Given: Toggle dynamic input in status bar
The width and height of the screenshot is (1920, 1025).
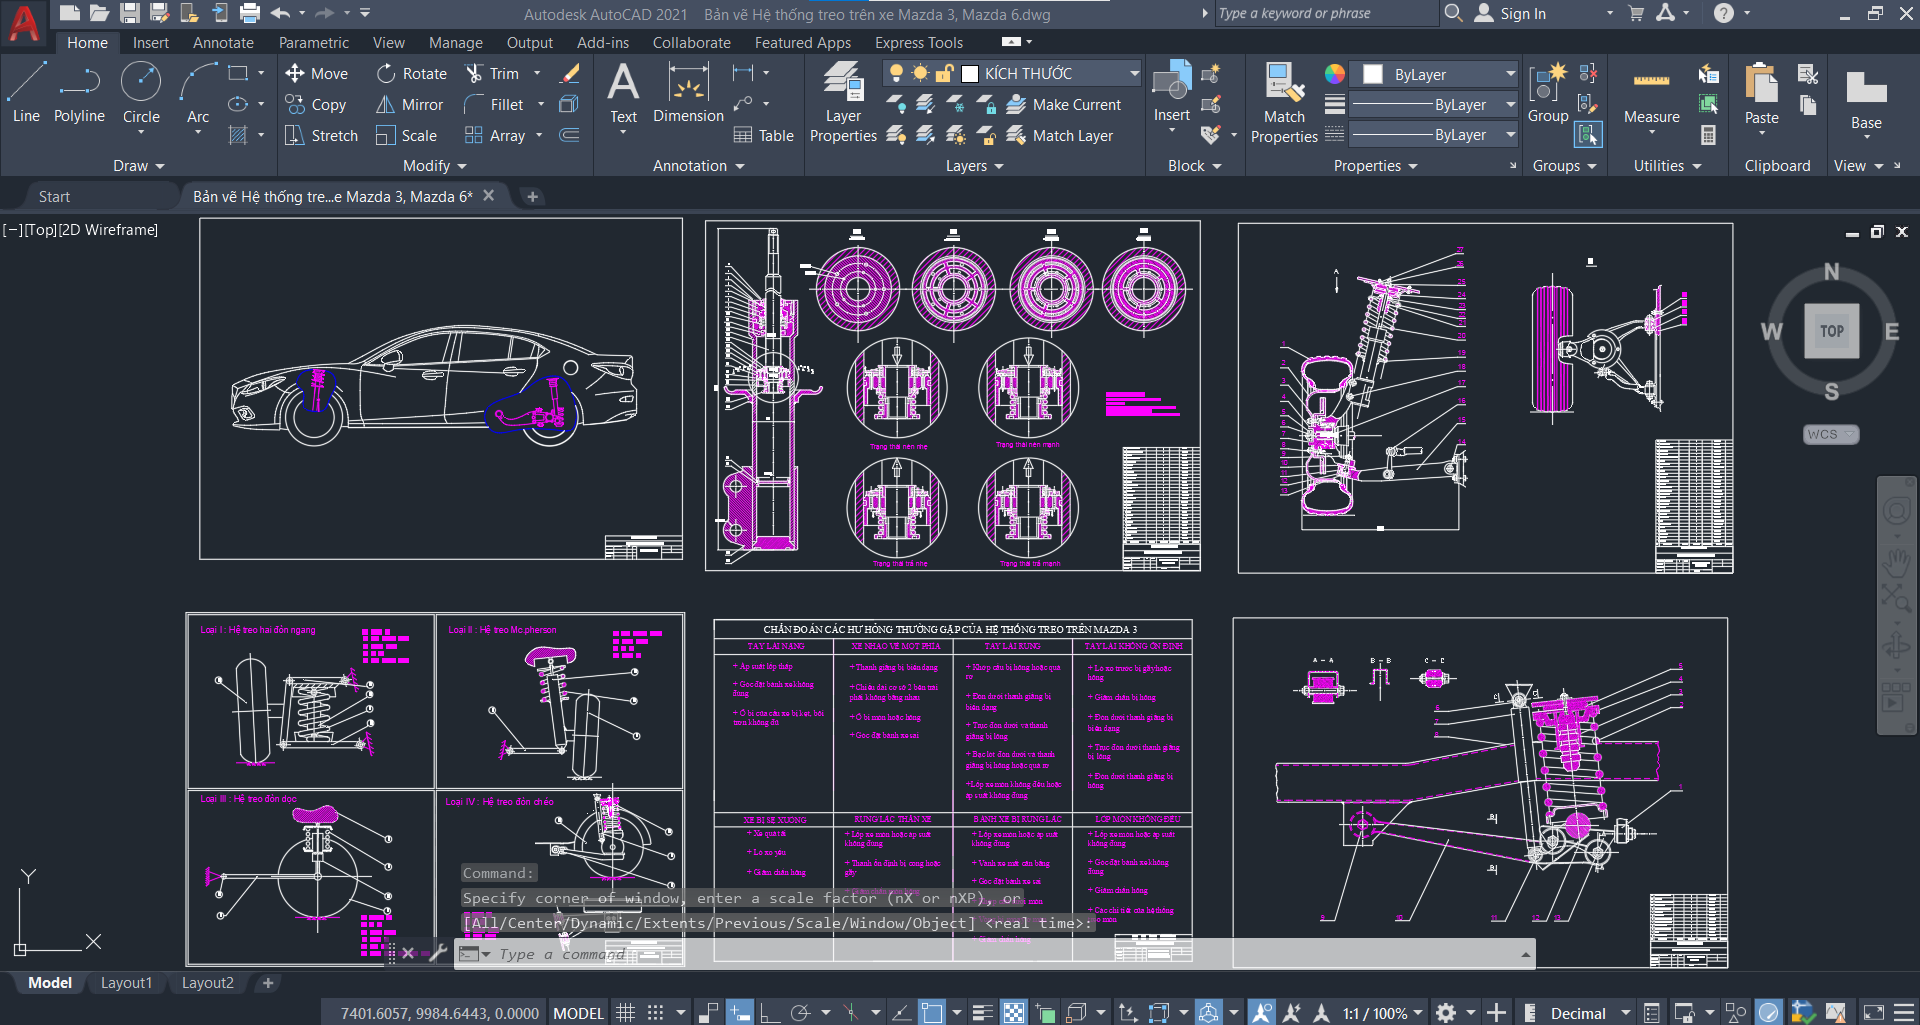Looking at the screenshot, I should point(739,1013).
